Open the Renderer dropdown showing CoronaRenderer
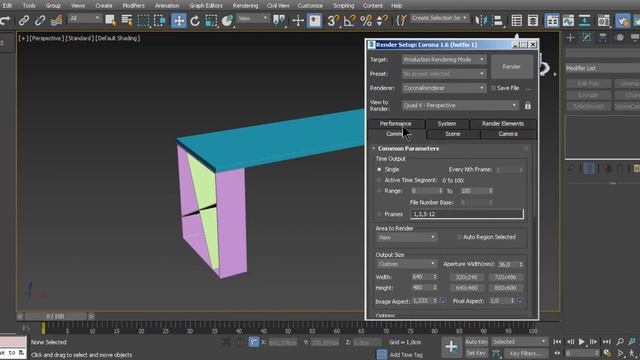The height and width of the screenshot is (360, 640). 444,88
